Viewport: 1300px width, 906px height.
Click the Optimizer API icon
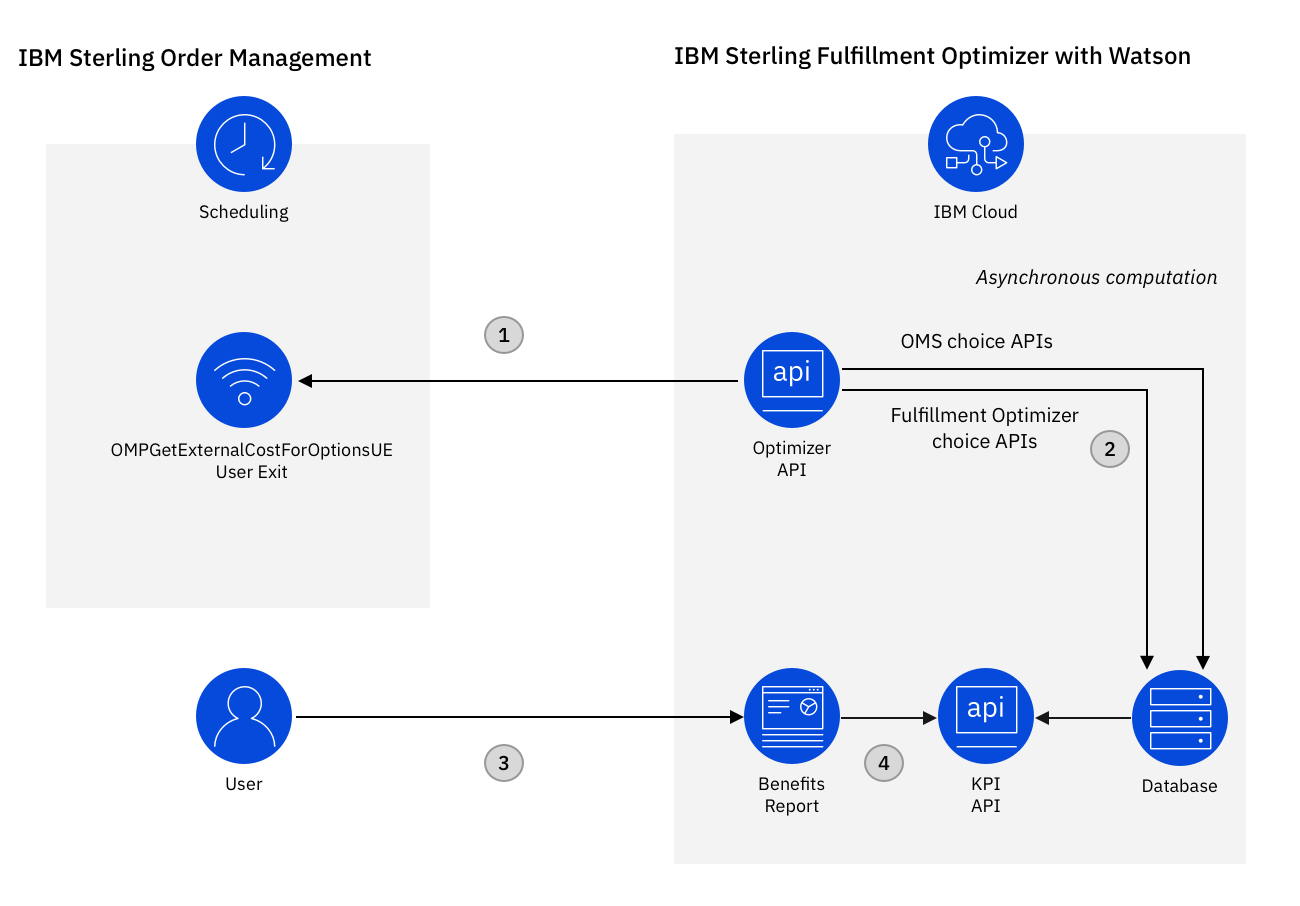tap(792, 380)
